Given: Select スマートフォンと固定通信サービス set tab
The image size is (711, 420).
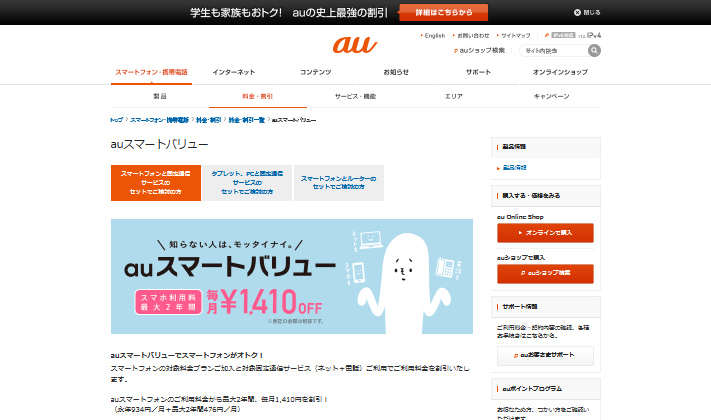Looking at the screenshot, I should point(156,183).
